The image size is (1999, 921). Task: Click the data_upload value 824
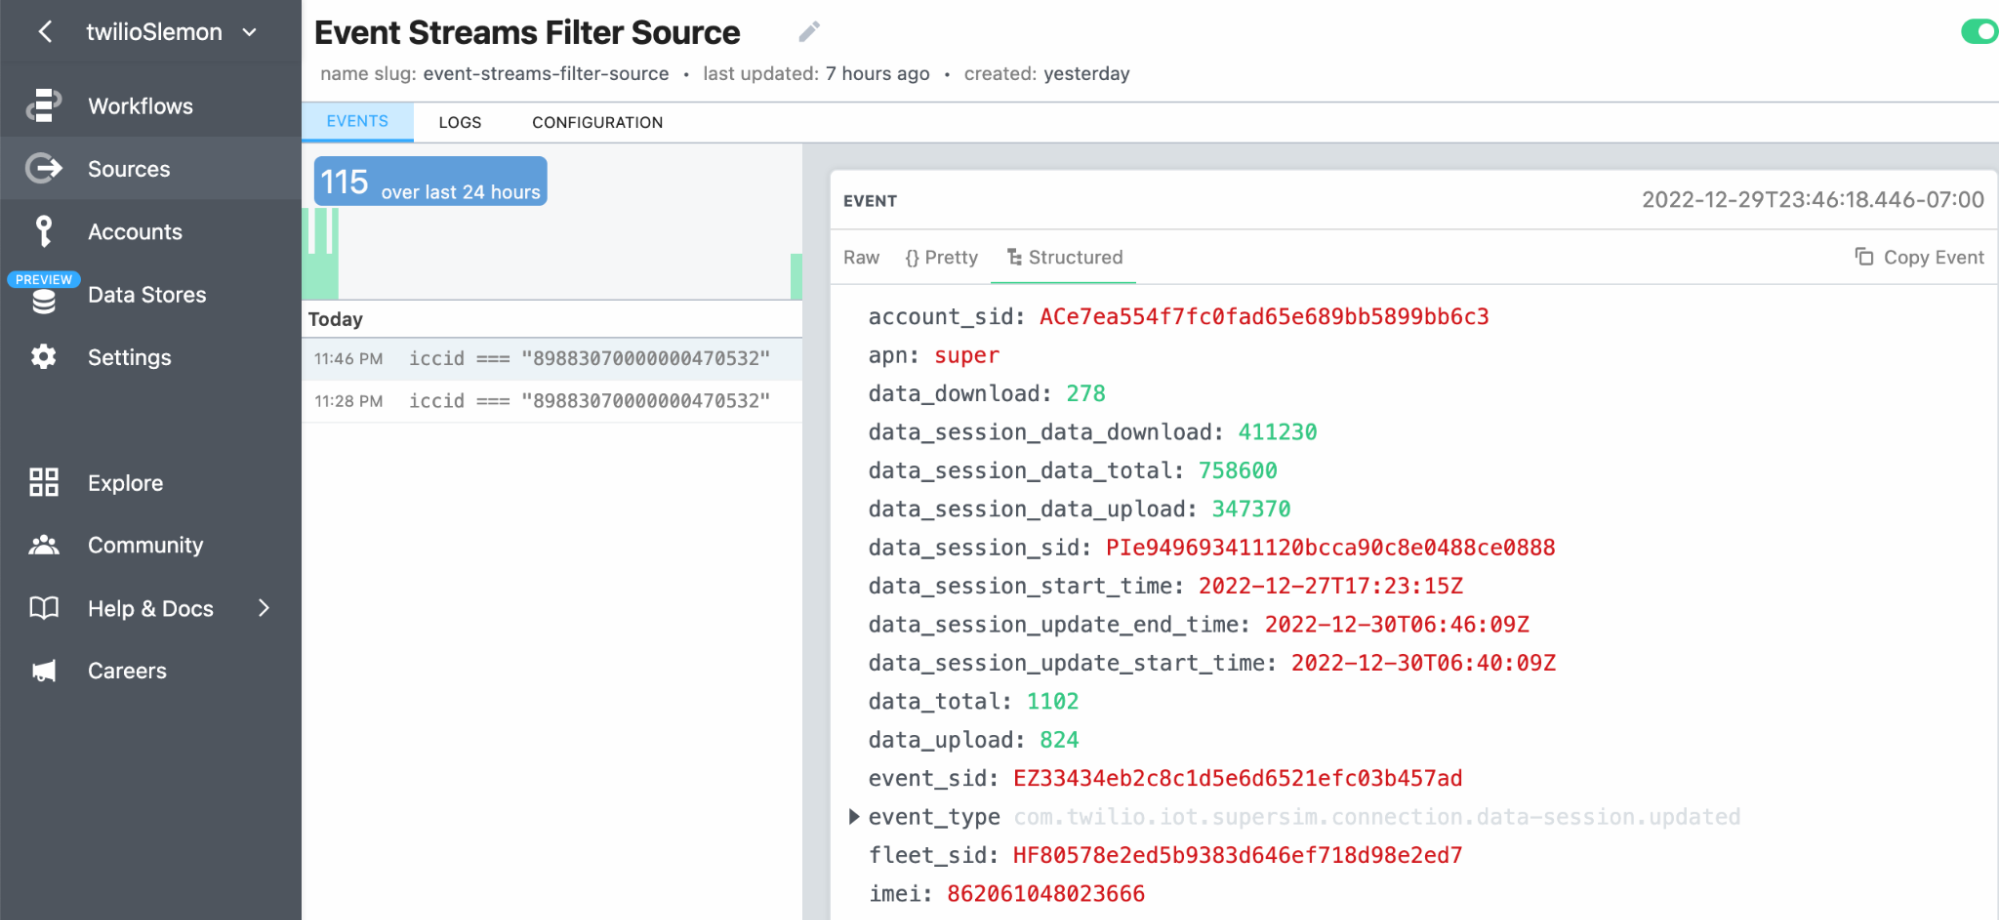coord(1059,740)
